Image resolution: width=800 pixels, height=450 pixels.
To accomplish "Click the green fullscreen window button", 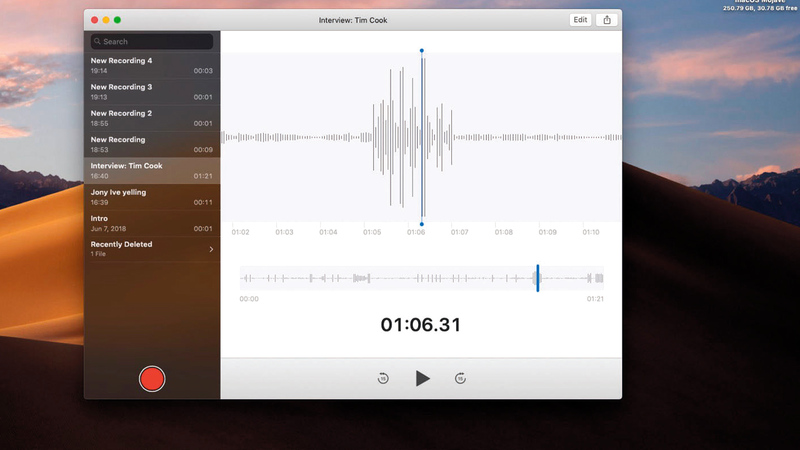I will pos(117,20).
